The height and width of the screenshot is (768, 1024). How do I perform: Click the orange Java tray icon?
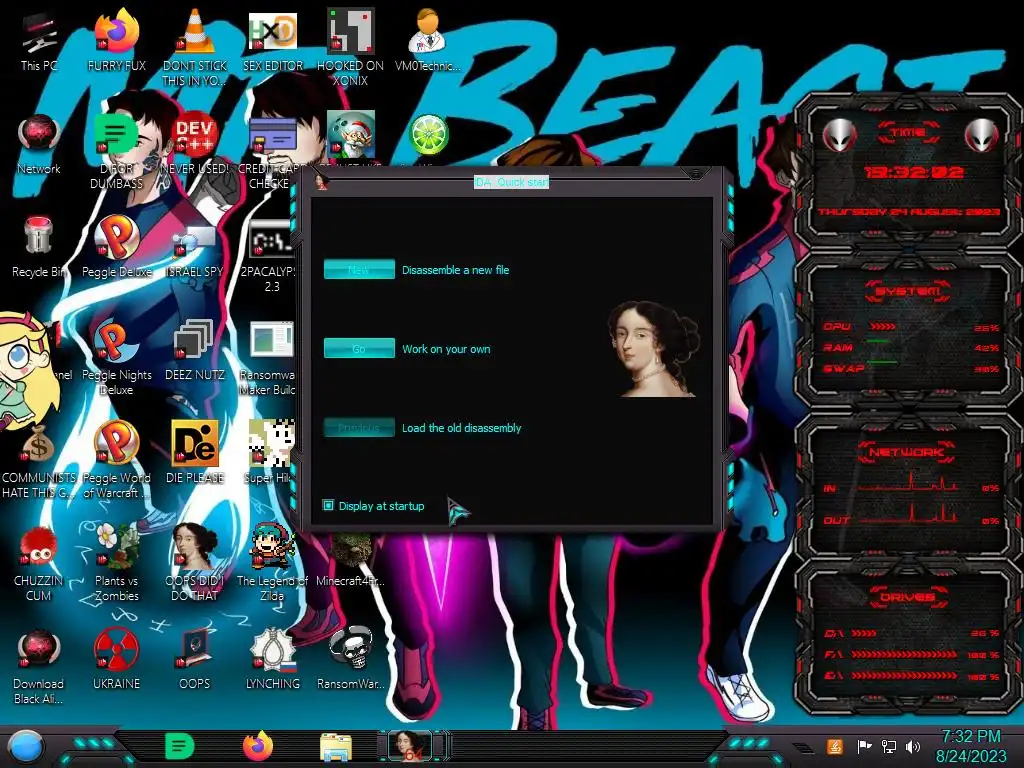pos(835,746)
